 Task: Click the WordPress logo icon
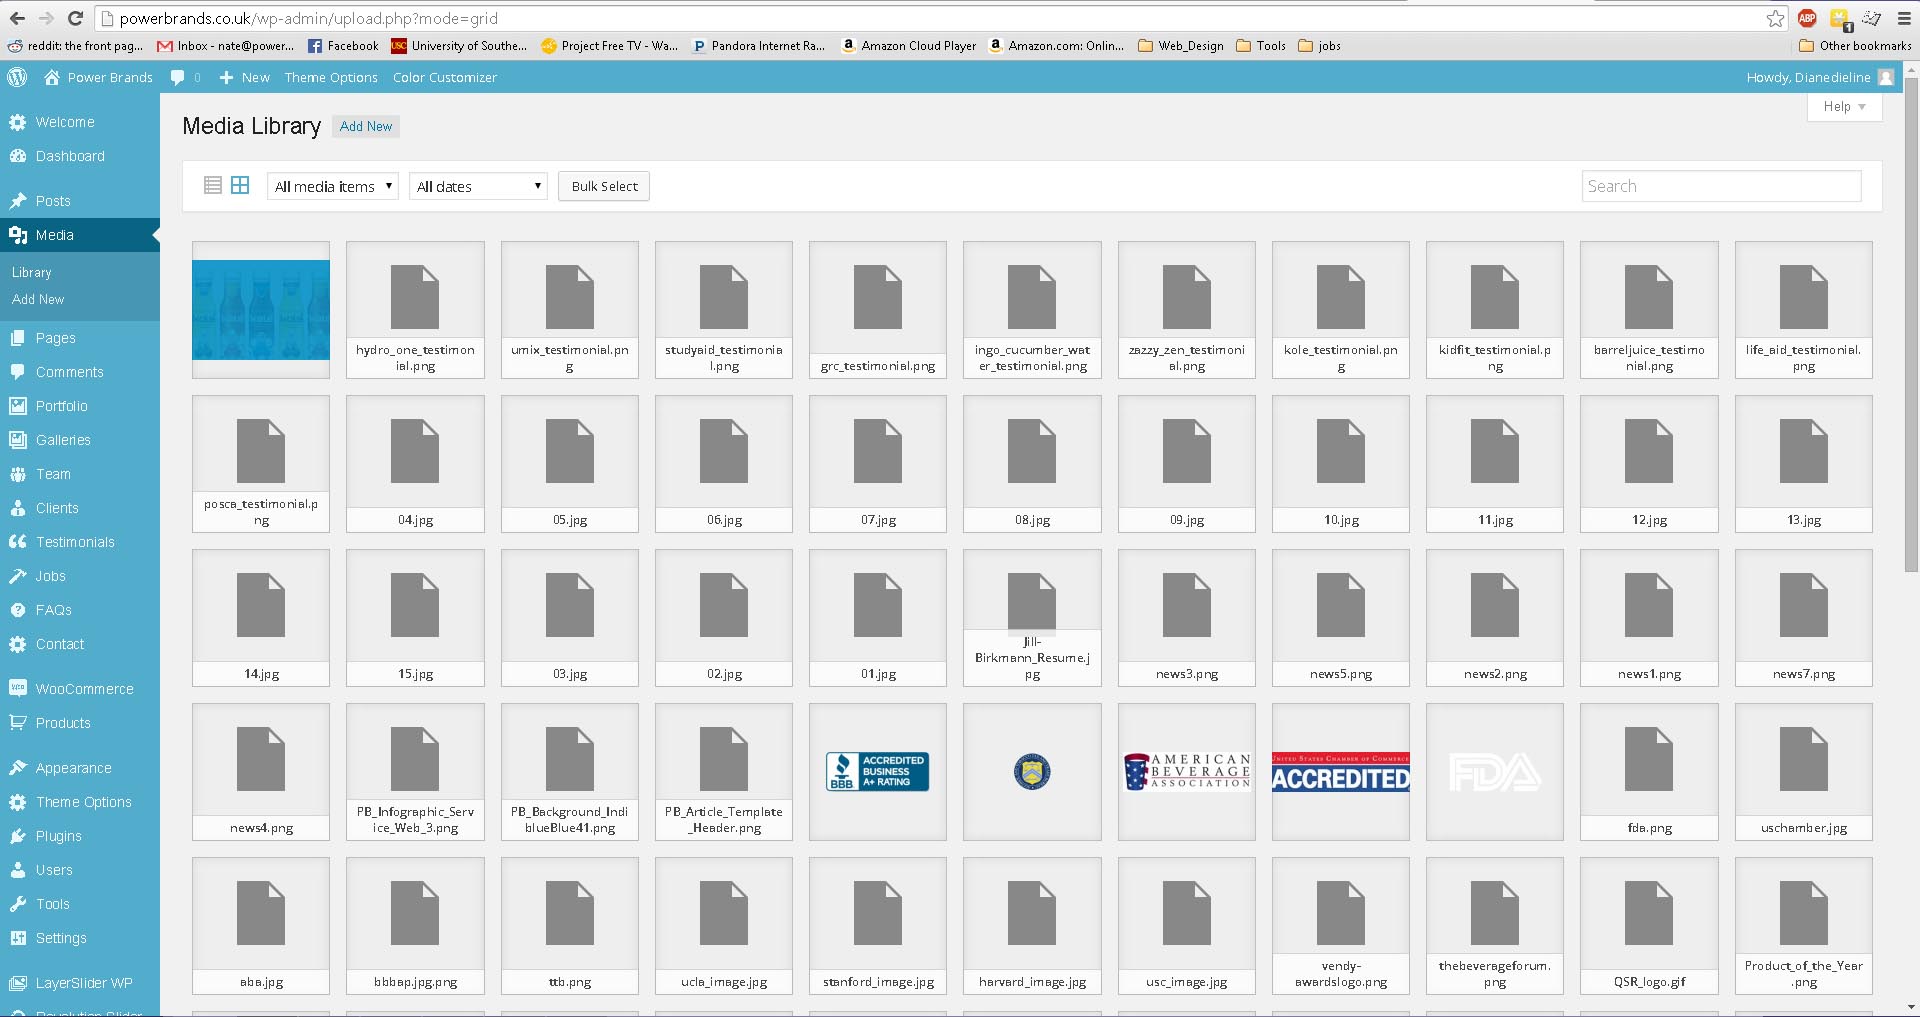pyautogui.click(x=17, y=77)
